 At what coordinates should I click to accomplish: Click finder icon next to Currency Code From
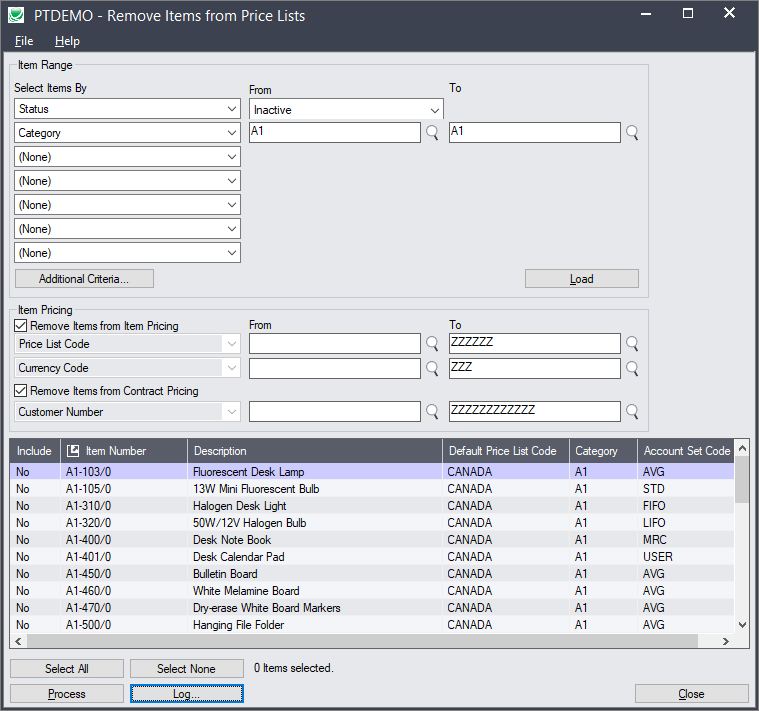click(432, 368)
